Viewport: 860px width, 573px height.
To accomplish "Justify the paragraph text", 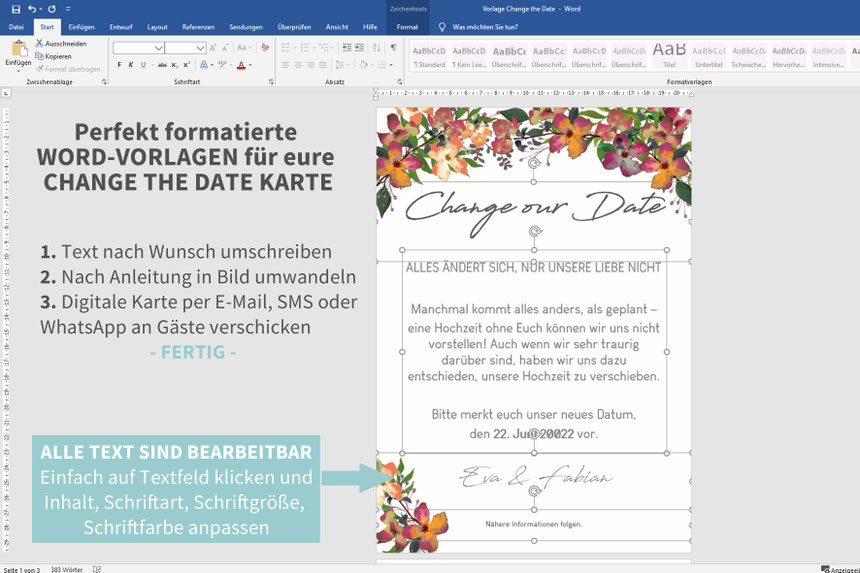I will pyautogui.click(x=322, y=65).
